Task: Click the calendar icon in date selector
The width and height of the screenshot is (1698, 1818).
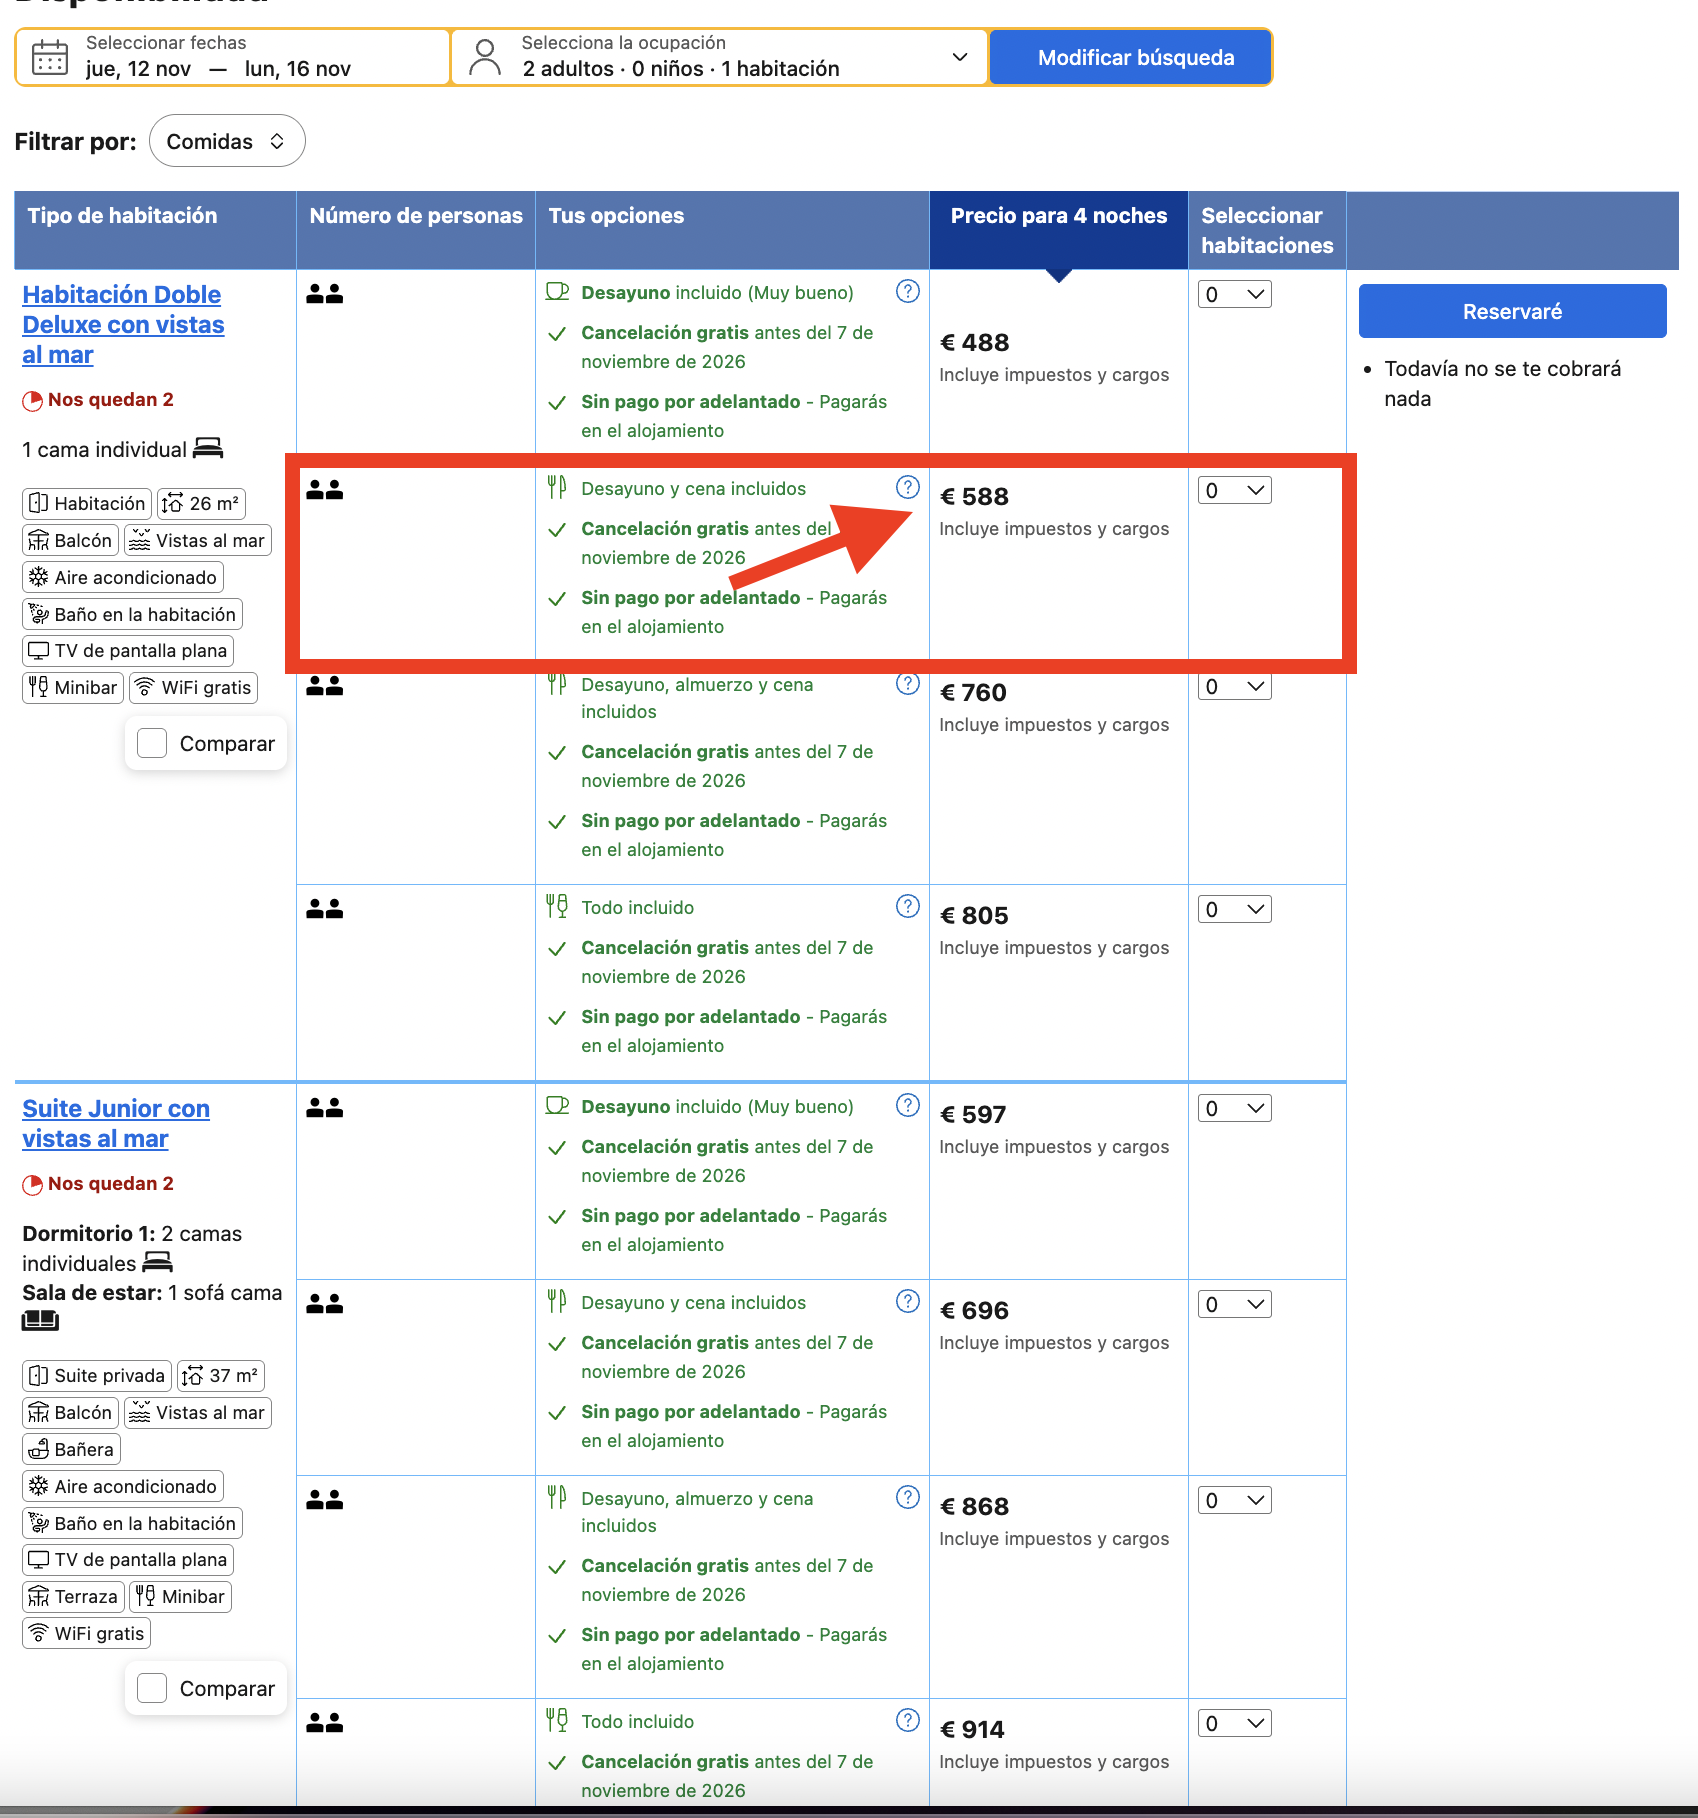Action: (x=49, y=57)
